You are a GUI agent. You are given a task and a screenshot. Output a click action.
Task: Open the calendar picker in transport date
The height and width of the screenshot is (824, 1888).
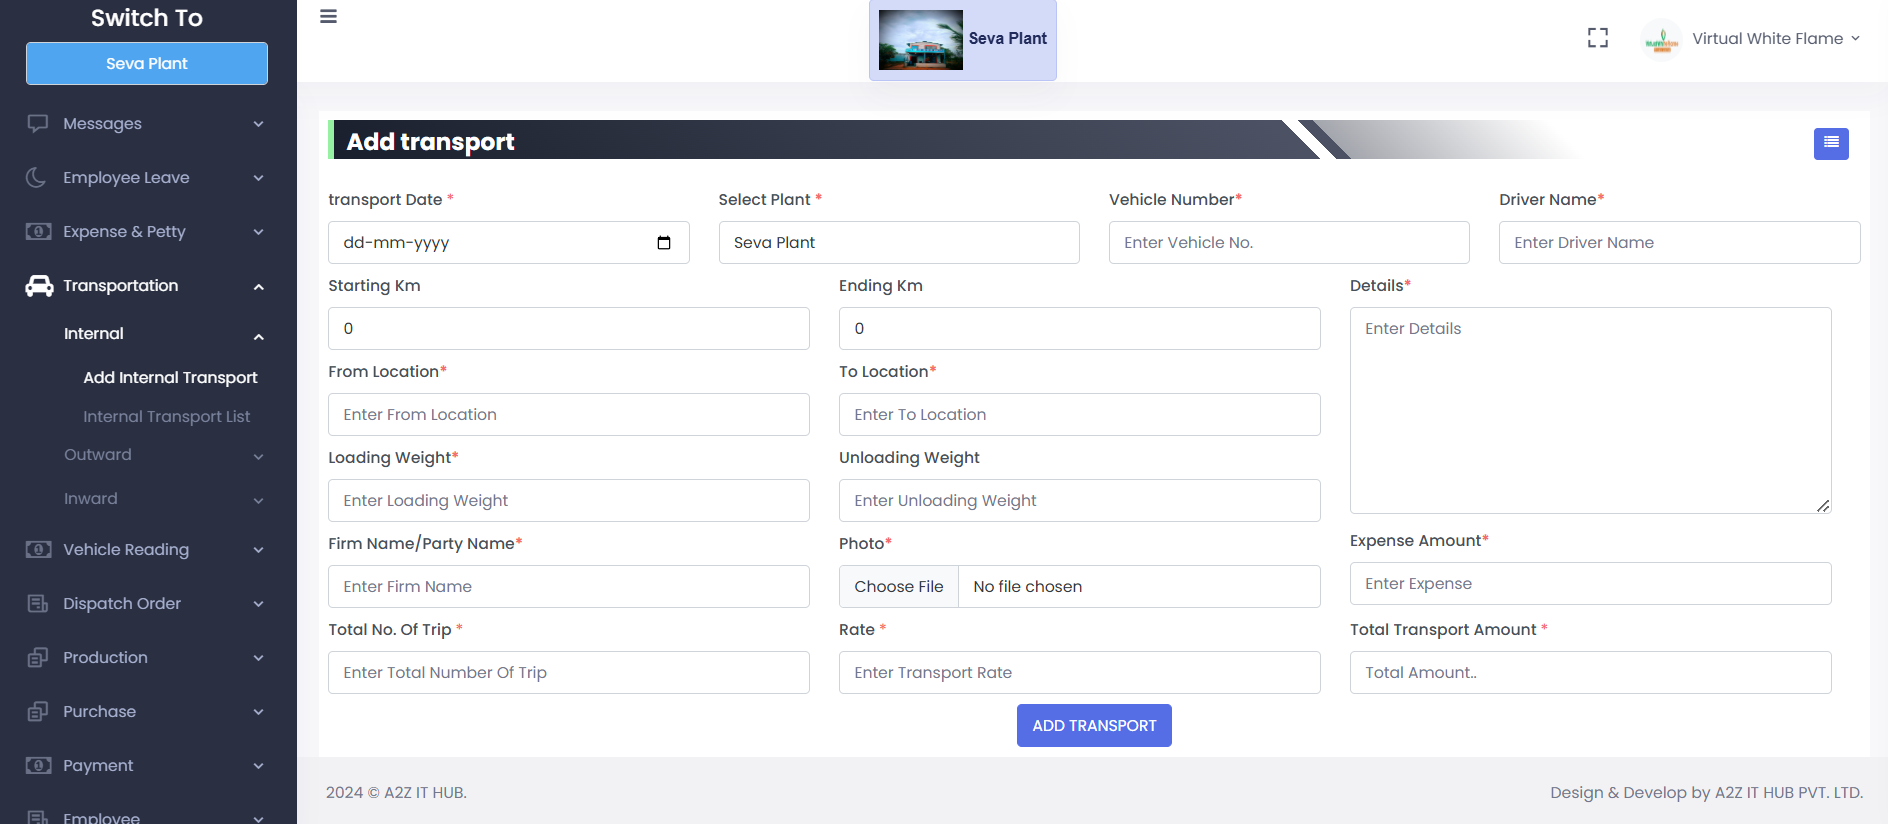click(663, 243)
